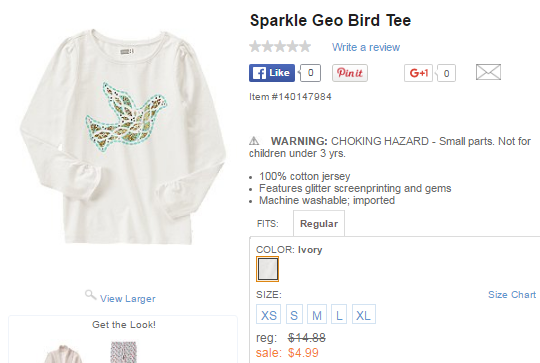Screen dimensions: 540x363
Task: Select size M
Action: [x=317, y=314]
